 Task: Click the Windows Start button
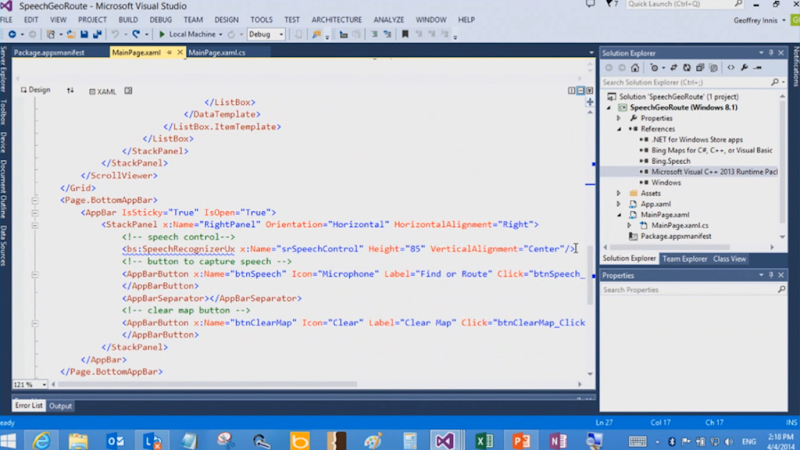[x=8, y=440]
